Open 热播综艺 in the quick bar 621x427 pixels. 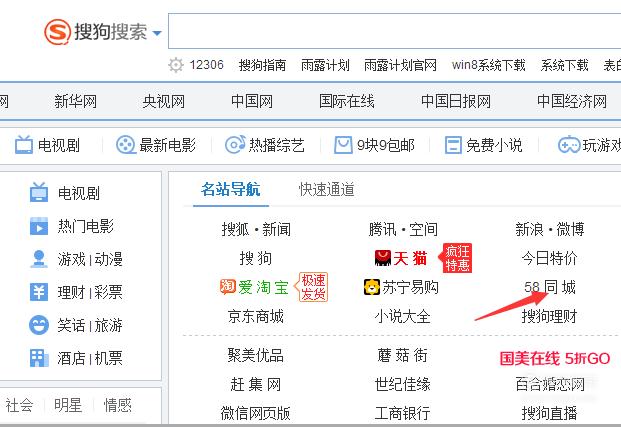coord(276,145)
